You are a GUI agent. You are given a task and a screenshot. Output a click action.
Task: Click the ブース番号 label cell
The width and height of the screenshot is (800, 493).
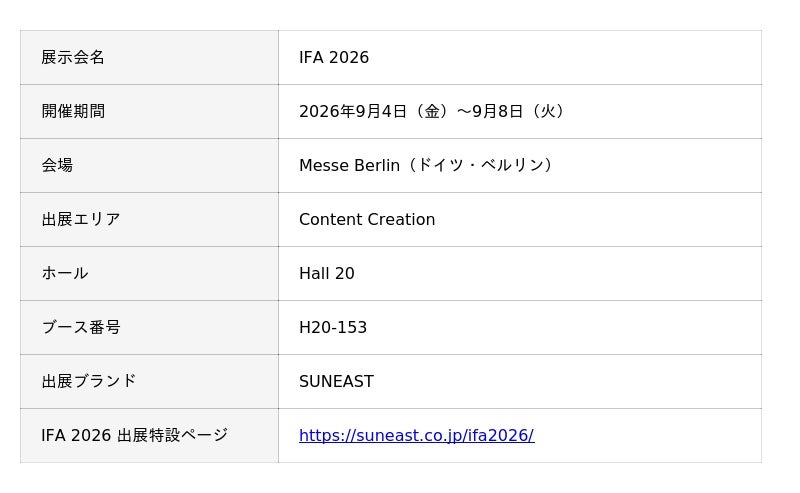pos(149,328)
